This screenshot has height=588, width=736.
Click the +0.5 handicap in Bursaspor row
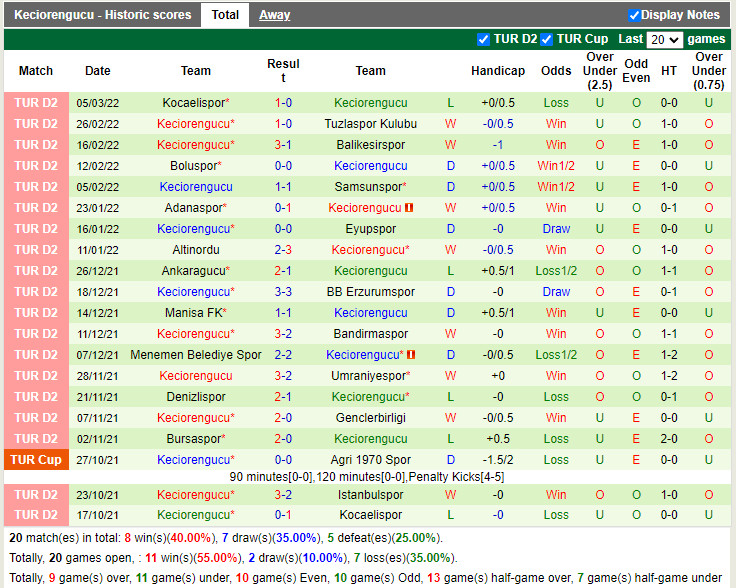[x=498, y=439]
